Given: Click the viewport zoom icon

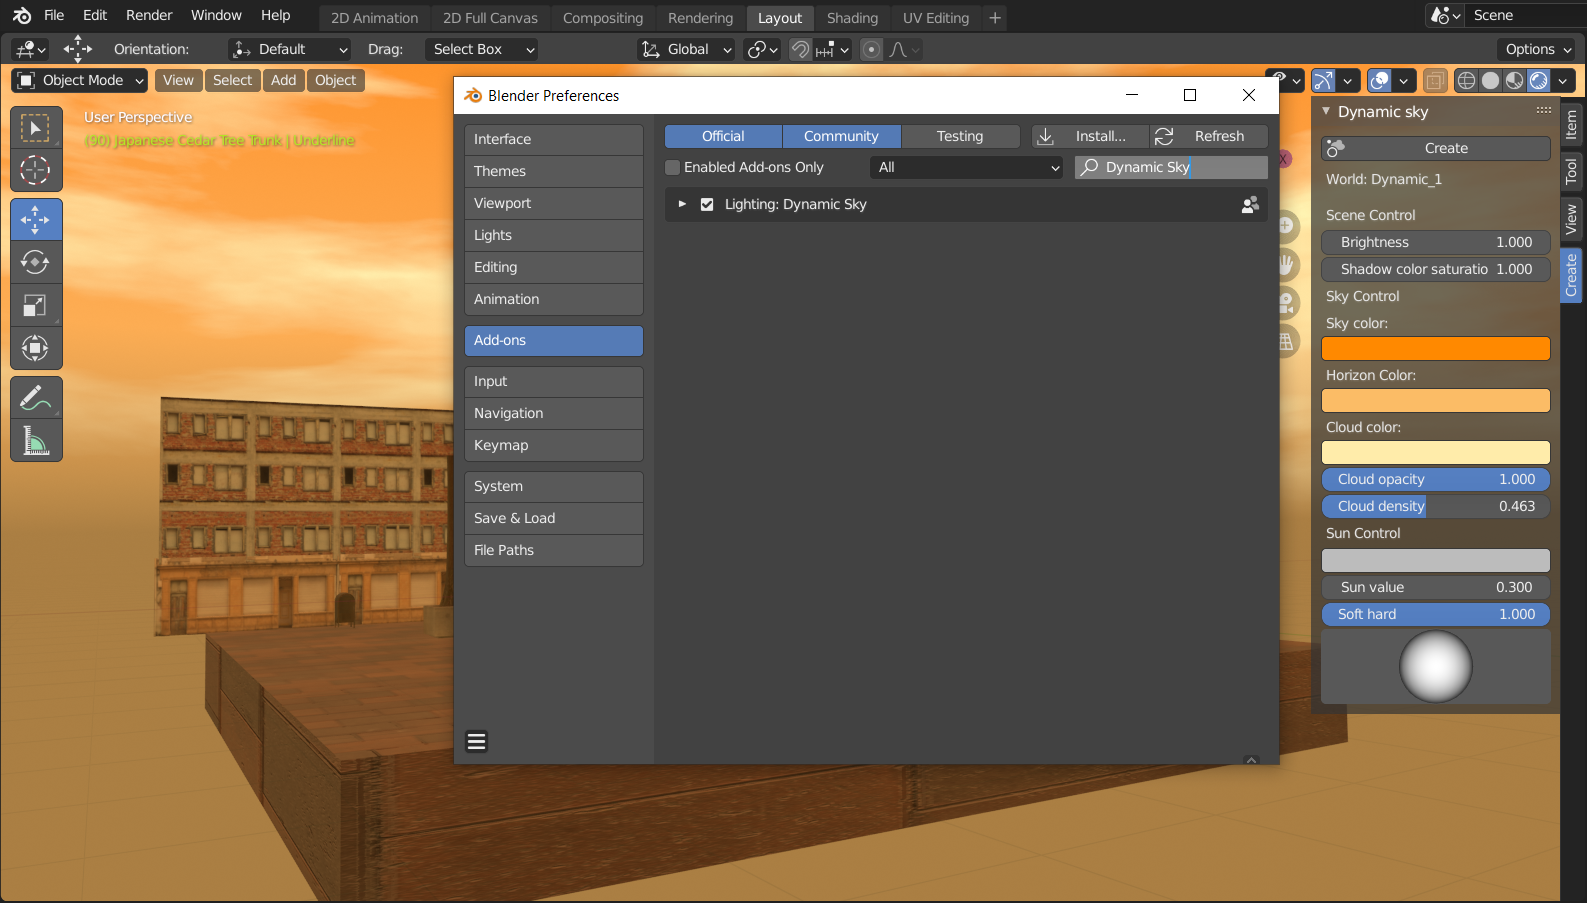Looking at the screenshot, I should click(1286, 226).
